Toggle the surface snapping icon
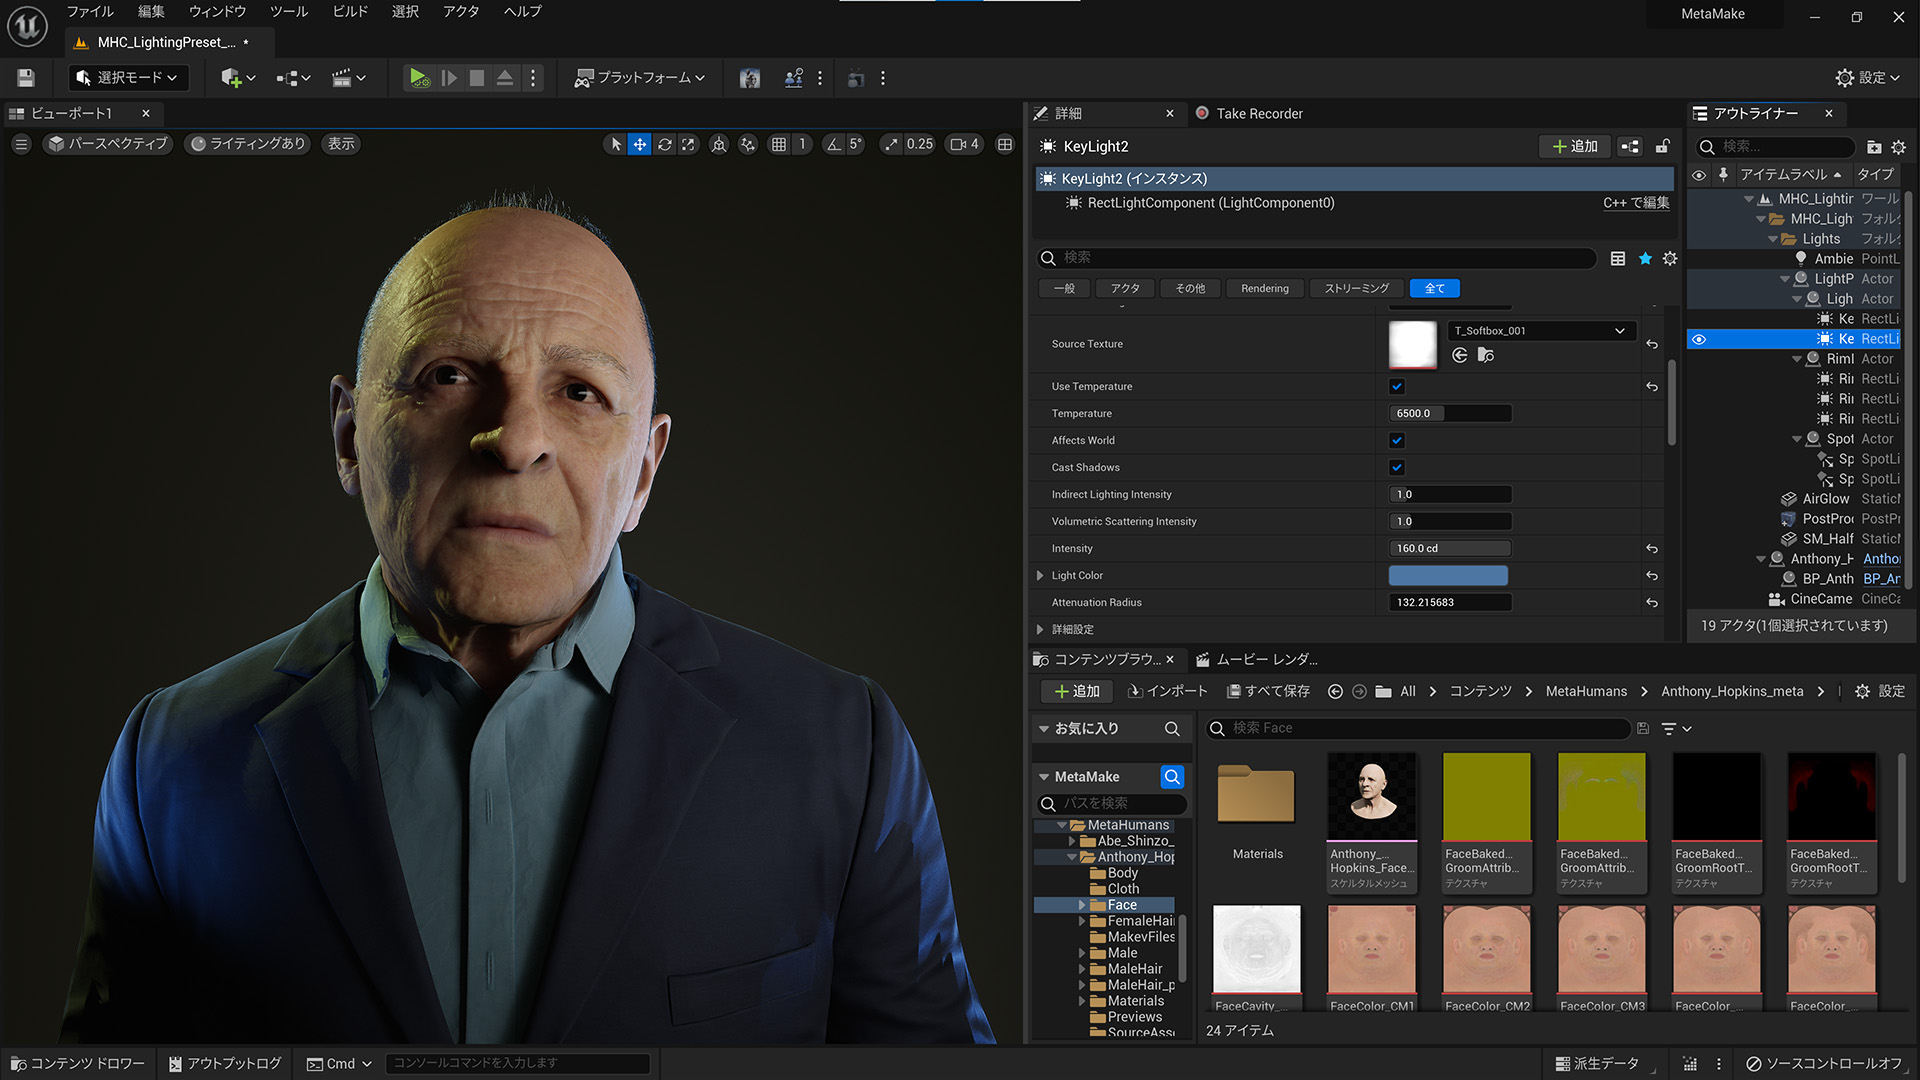 pos(748,144)
